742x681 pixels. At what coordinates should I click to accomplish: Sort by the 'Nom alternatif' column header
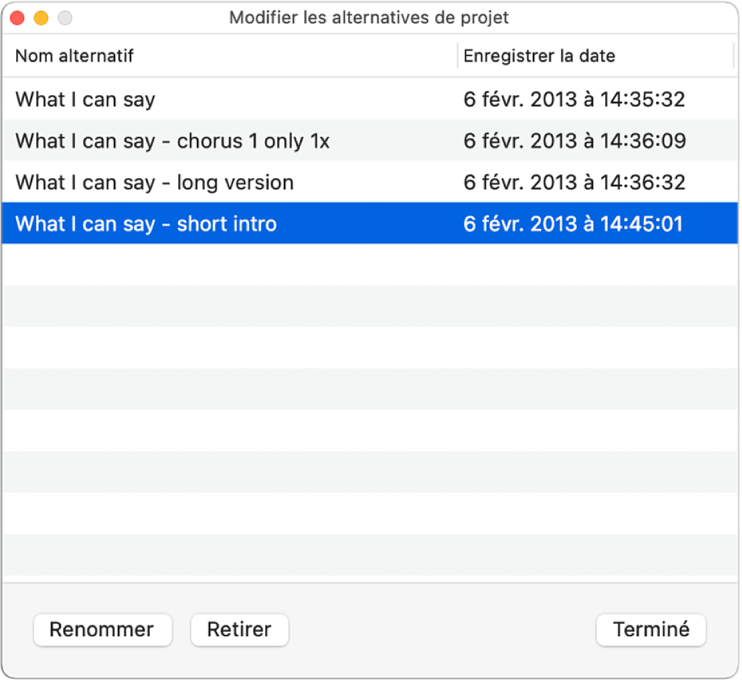point(230,56)
